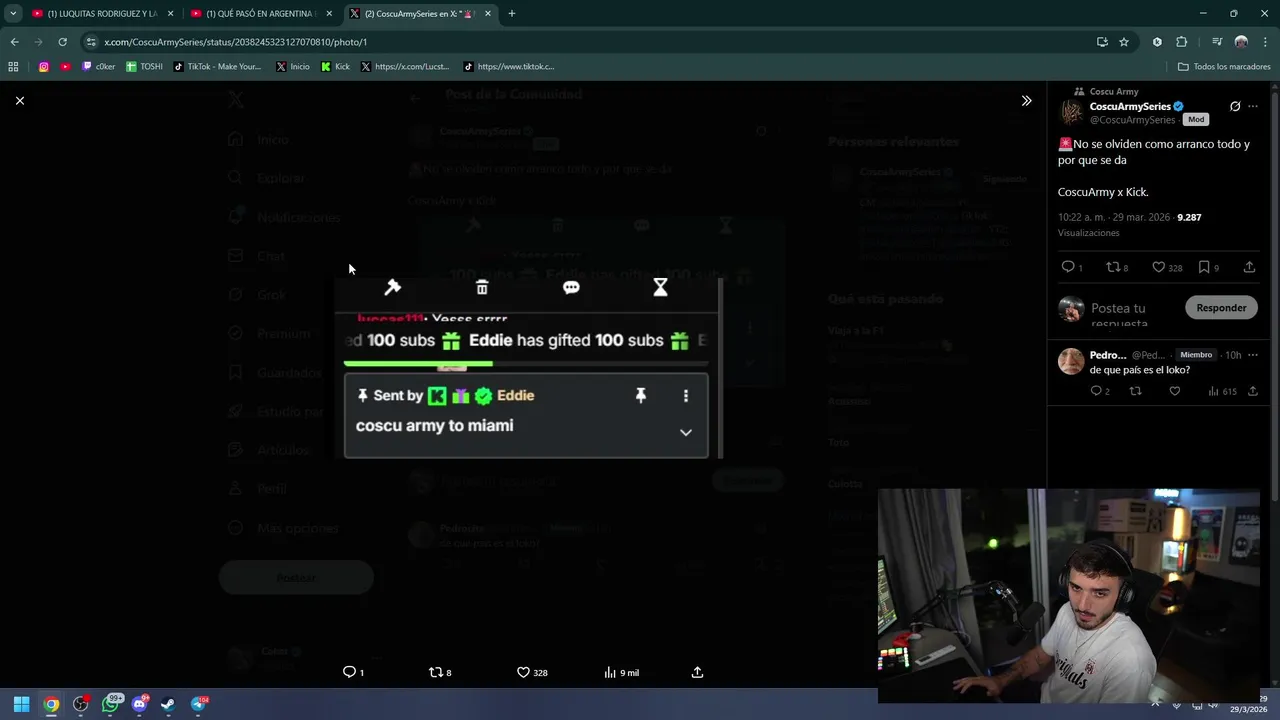Open the browser extensions puzzle icon
Image resolution: width=1280 pixels, height=720 pixels.
click(x=1182, y=42)
